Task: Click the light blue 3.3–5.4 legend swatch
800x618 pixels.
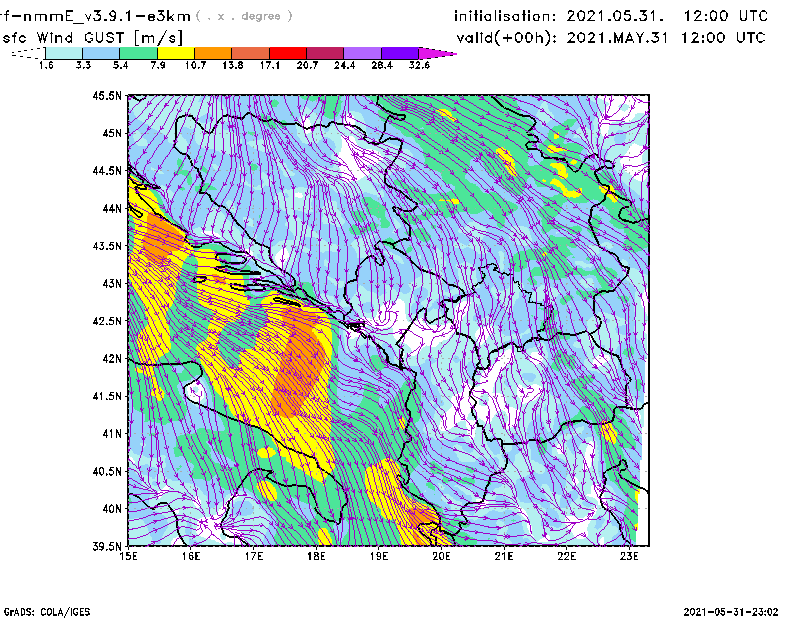Action: 101,53
